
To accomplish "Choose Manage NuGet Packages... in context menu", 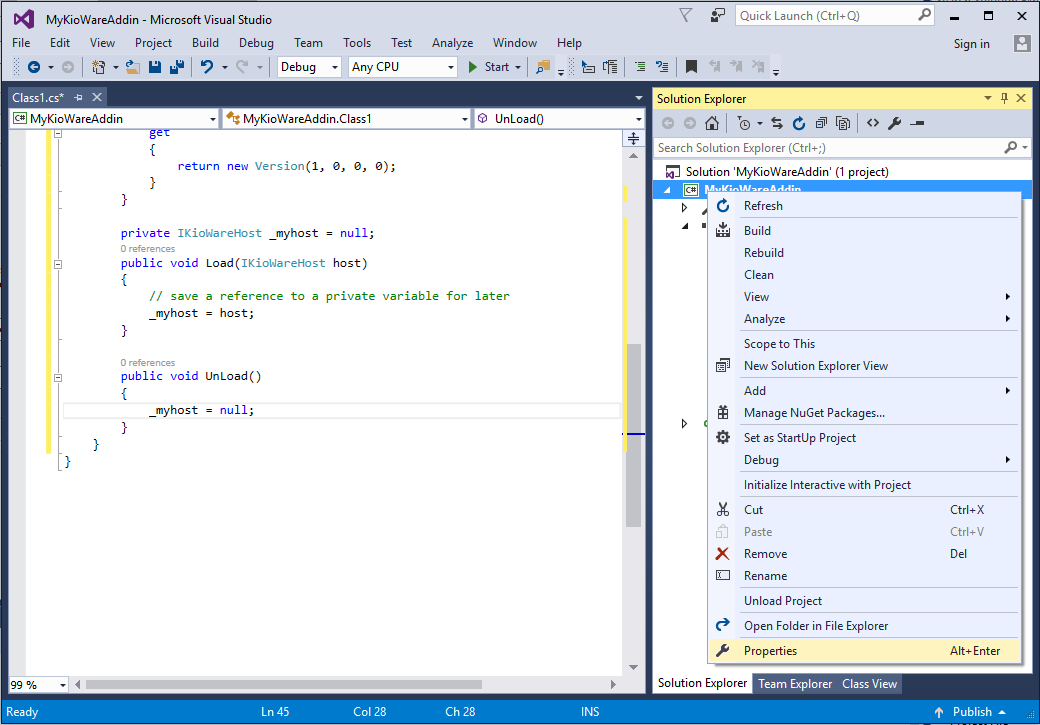I will 864,413.
